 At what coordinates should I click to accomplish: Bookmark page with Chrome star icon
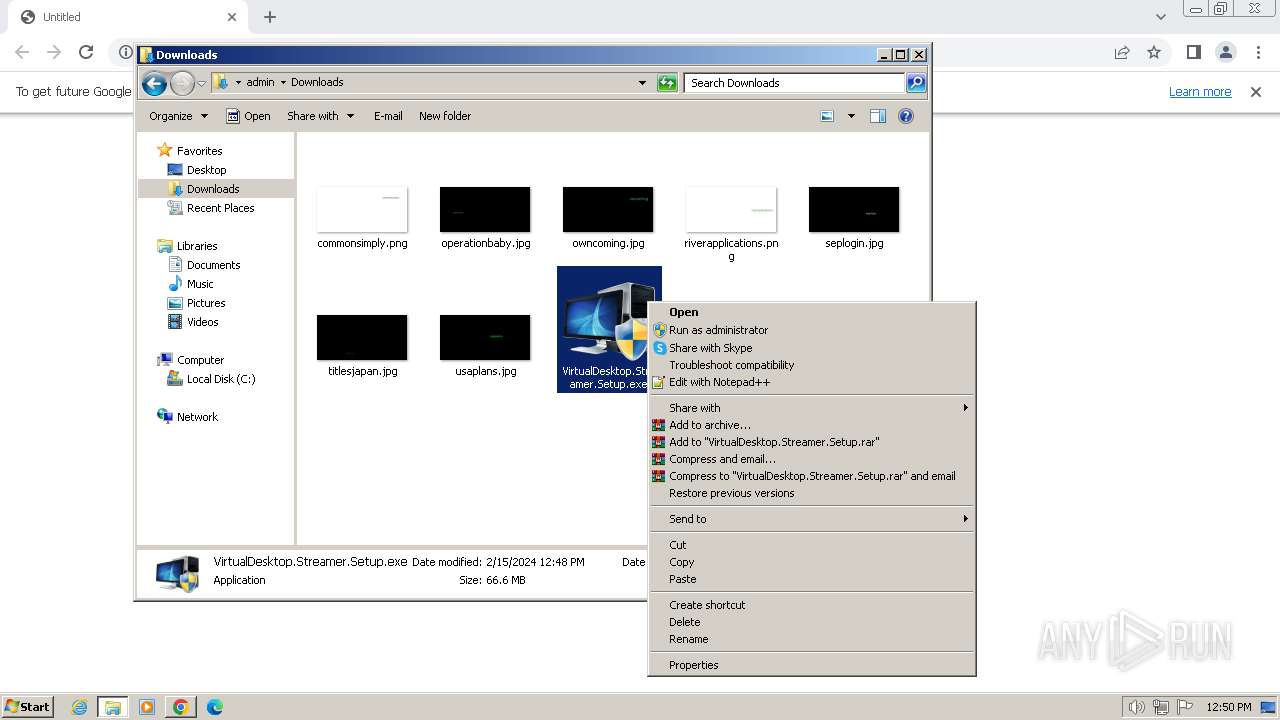pos(1154,52)
